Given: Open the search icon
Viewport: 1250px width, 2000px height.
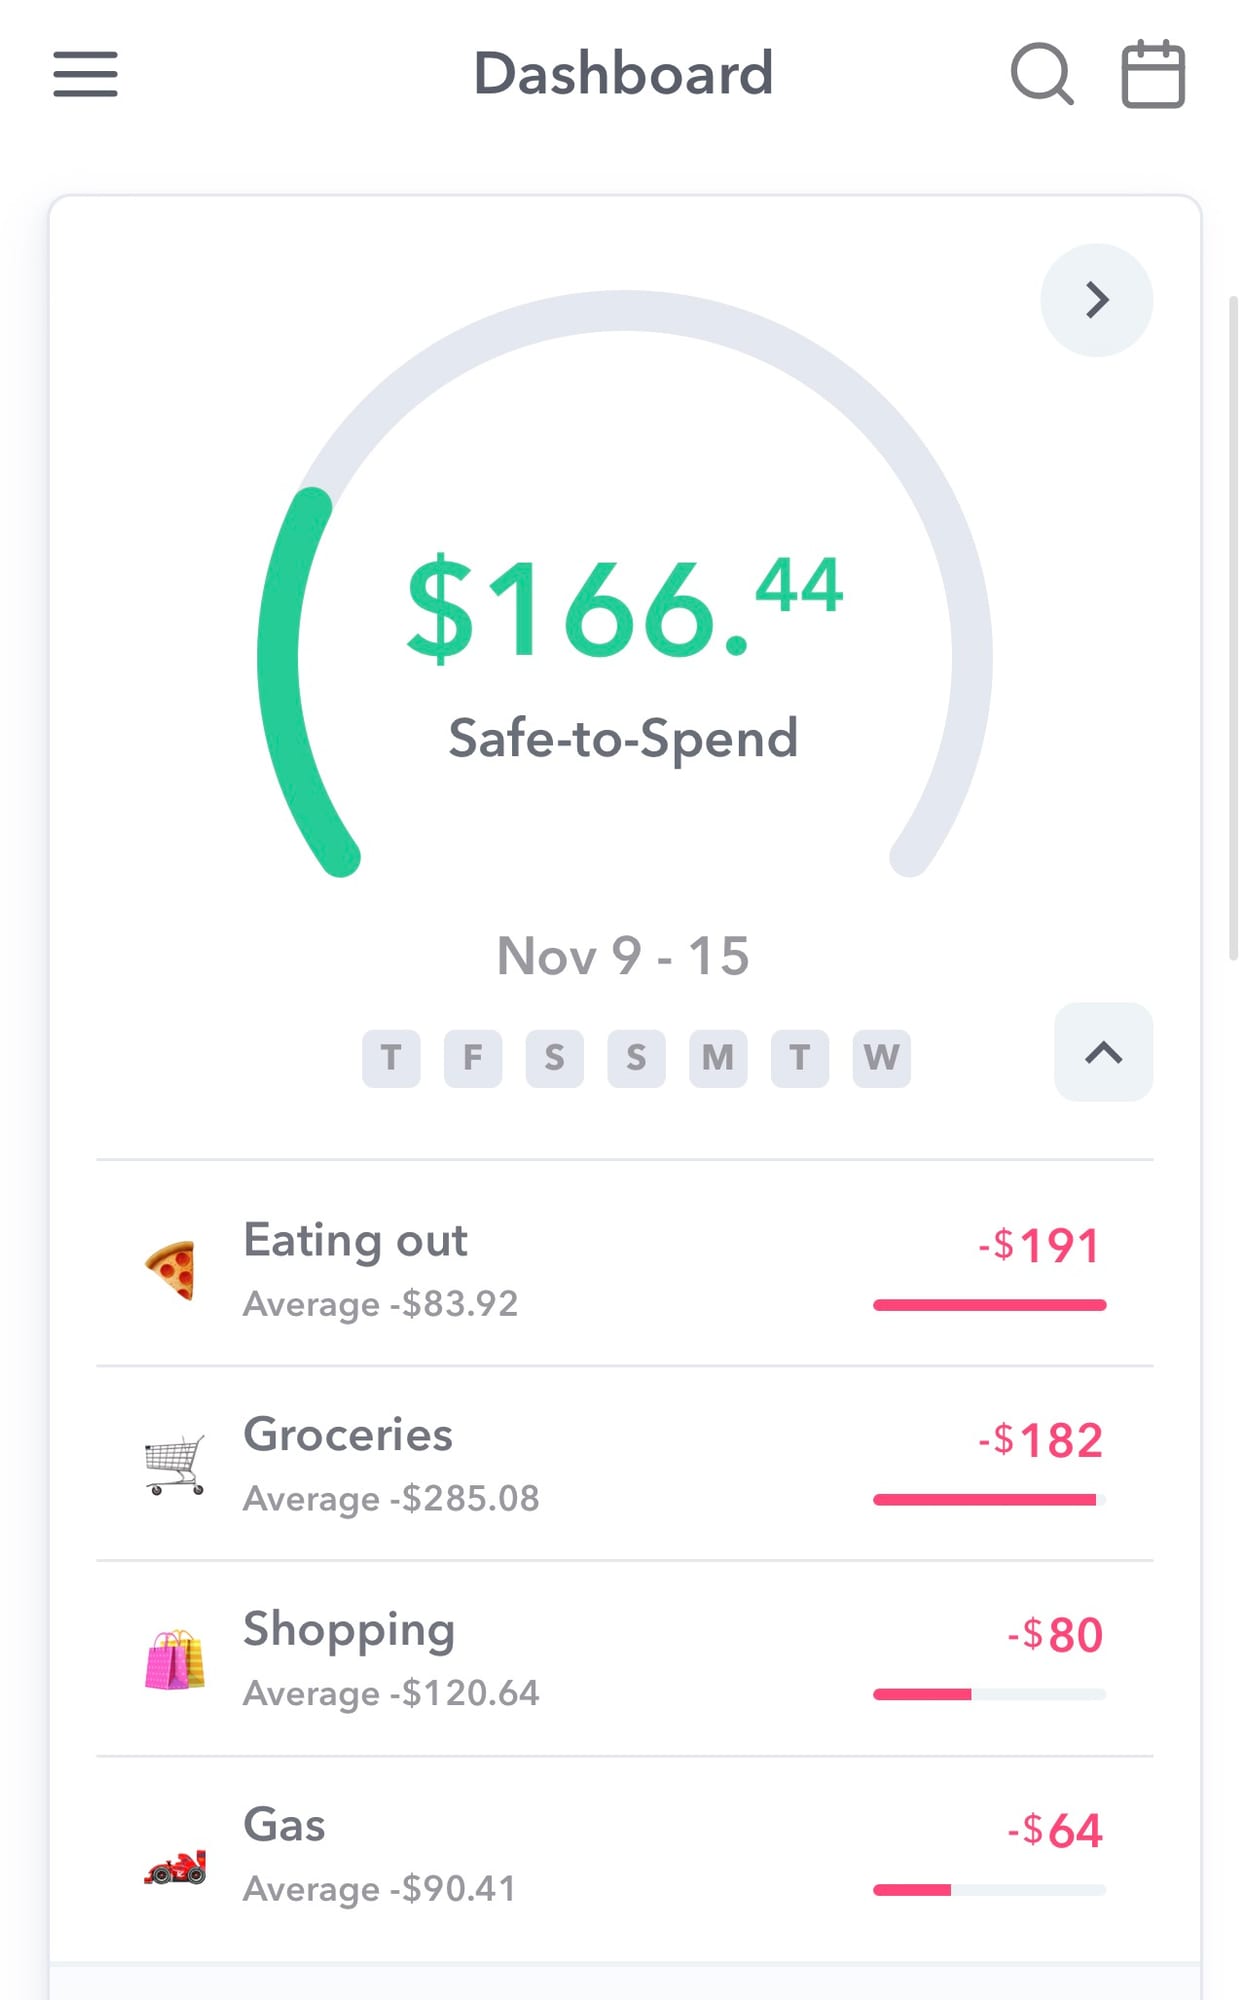Looking at the screenshot, I should (1042, 74).
